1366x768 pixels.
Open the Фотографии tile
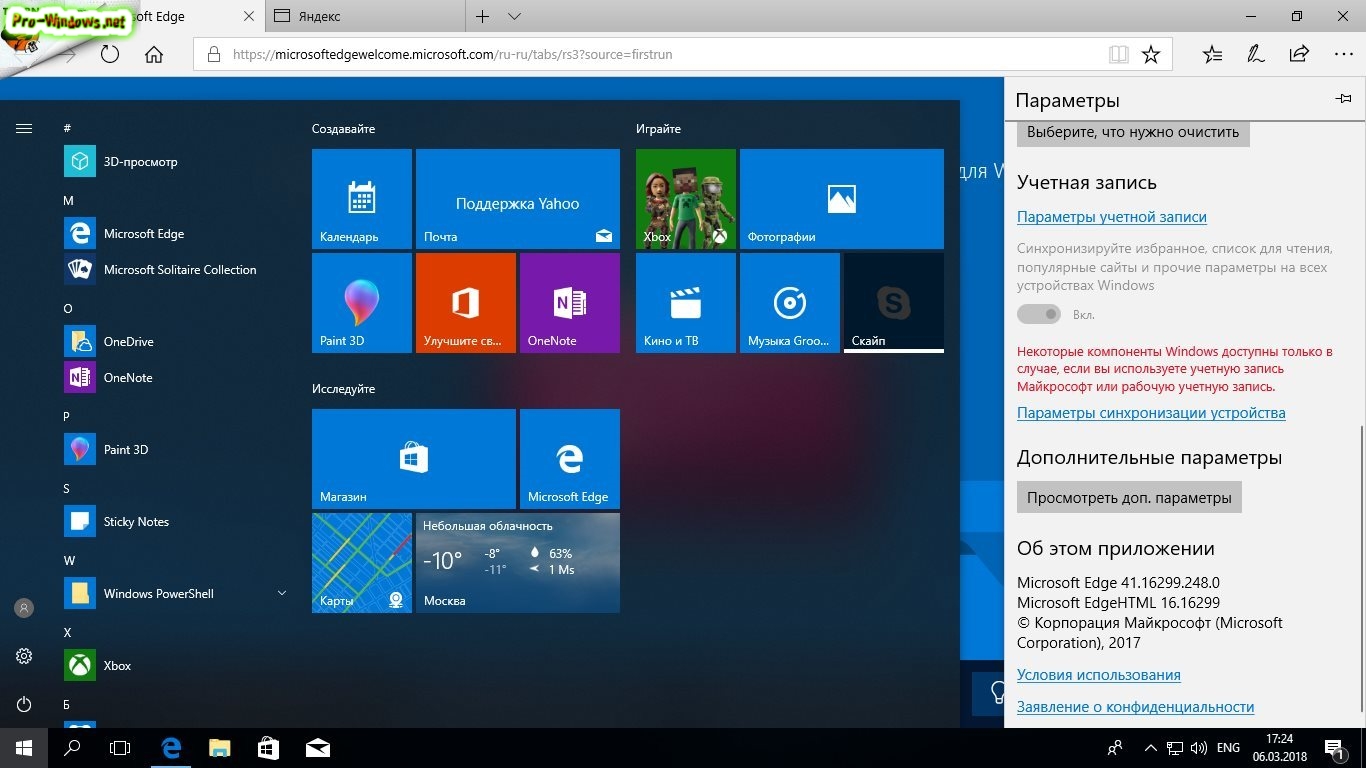(x=842, y=199)
